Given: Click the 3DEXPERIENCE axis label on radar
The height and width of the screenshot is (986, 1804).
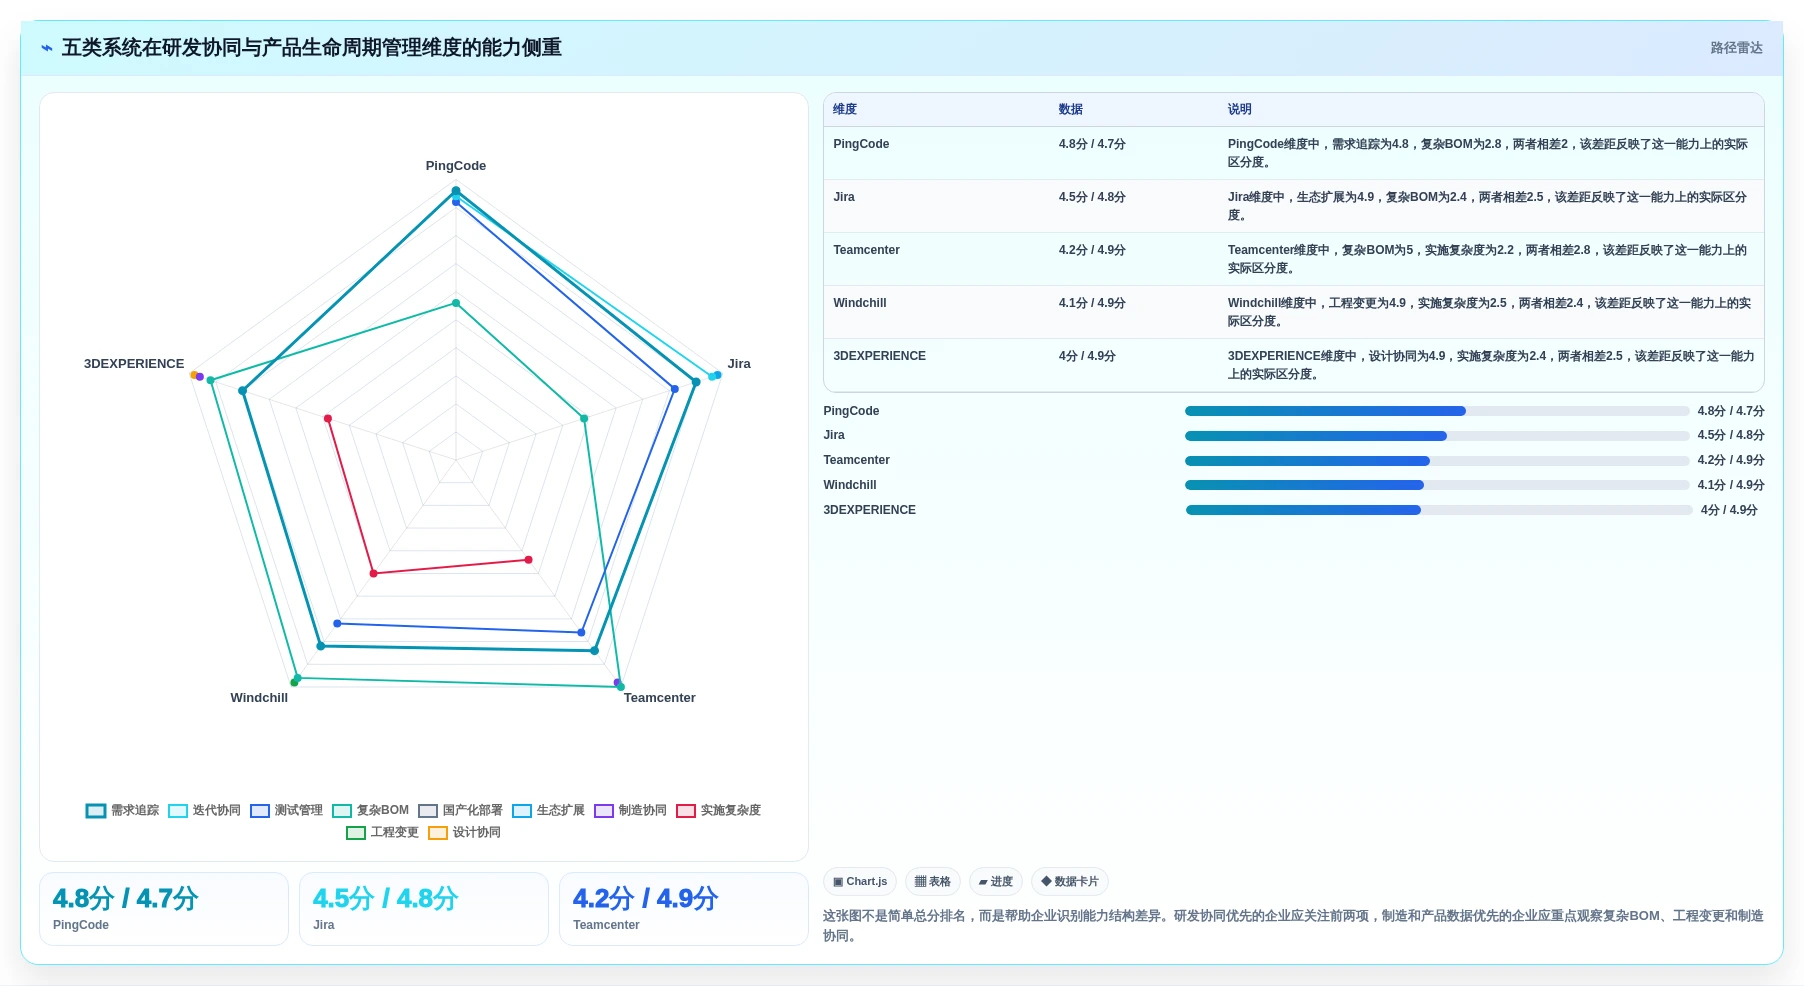Looking at the screenshot, I should tap(134, 364).
